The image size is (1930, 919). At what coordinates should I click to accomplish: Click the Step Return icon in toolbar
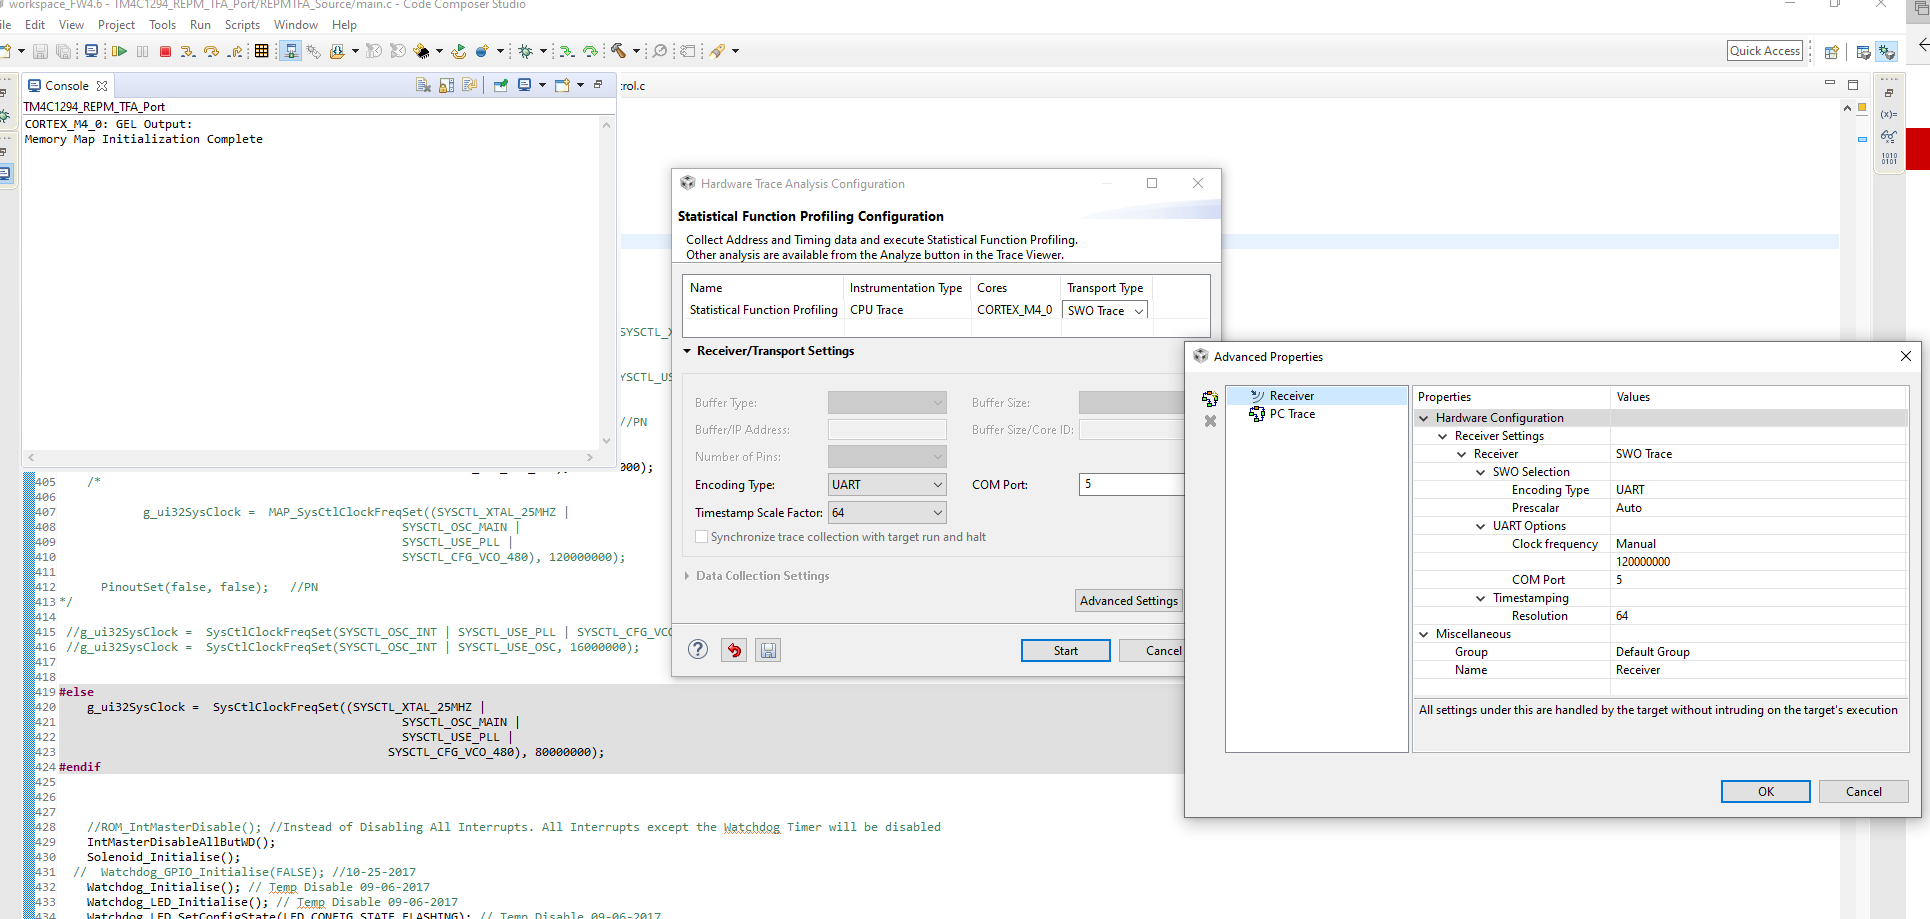coord(235,51)
